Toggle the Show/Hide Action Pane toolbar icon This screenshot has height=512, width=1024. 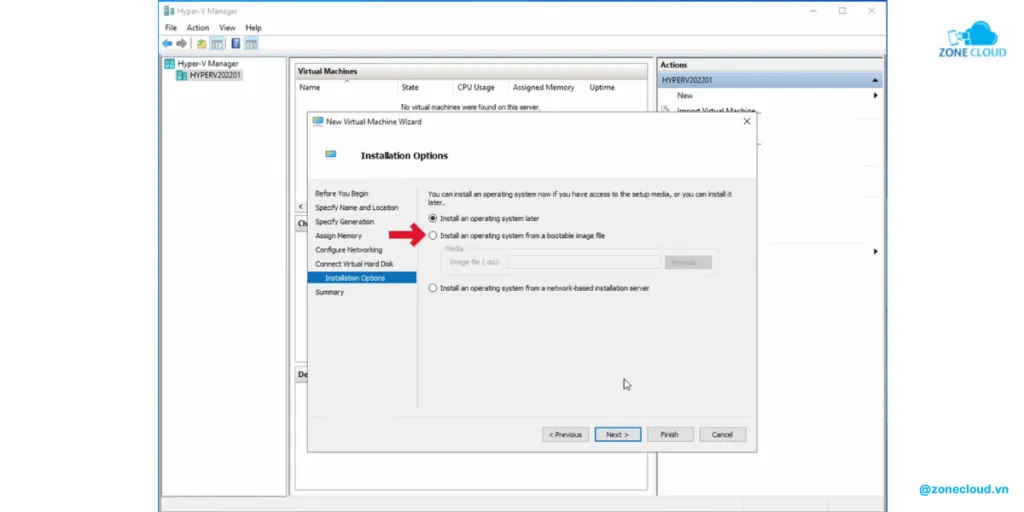click(251, 44)
